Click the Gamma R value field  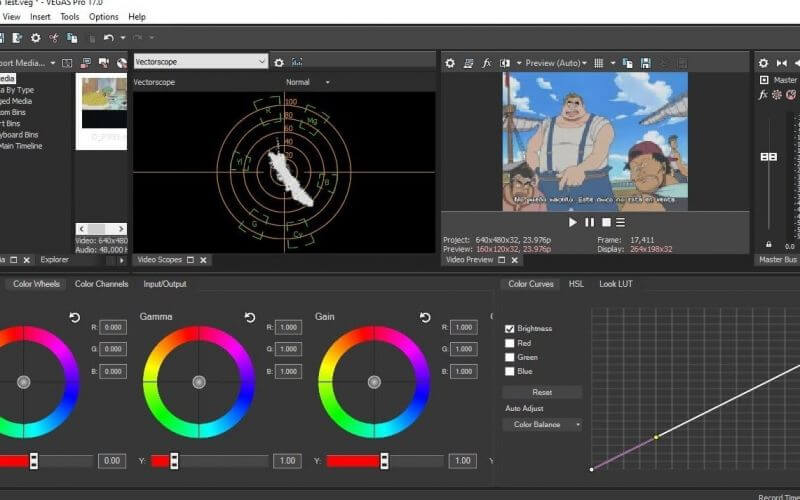click(x=288, y=328)
